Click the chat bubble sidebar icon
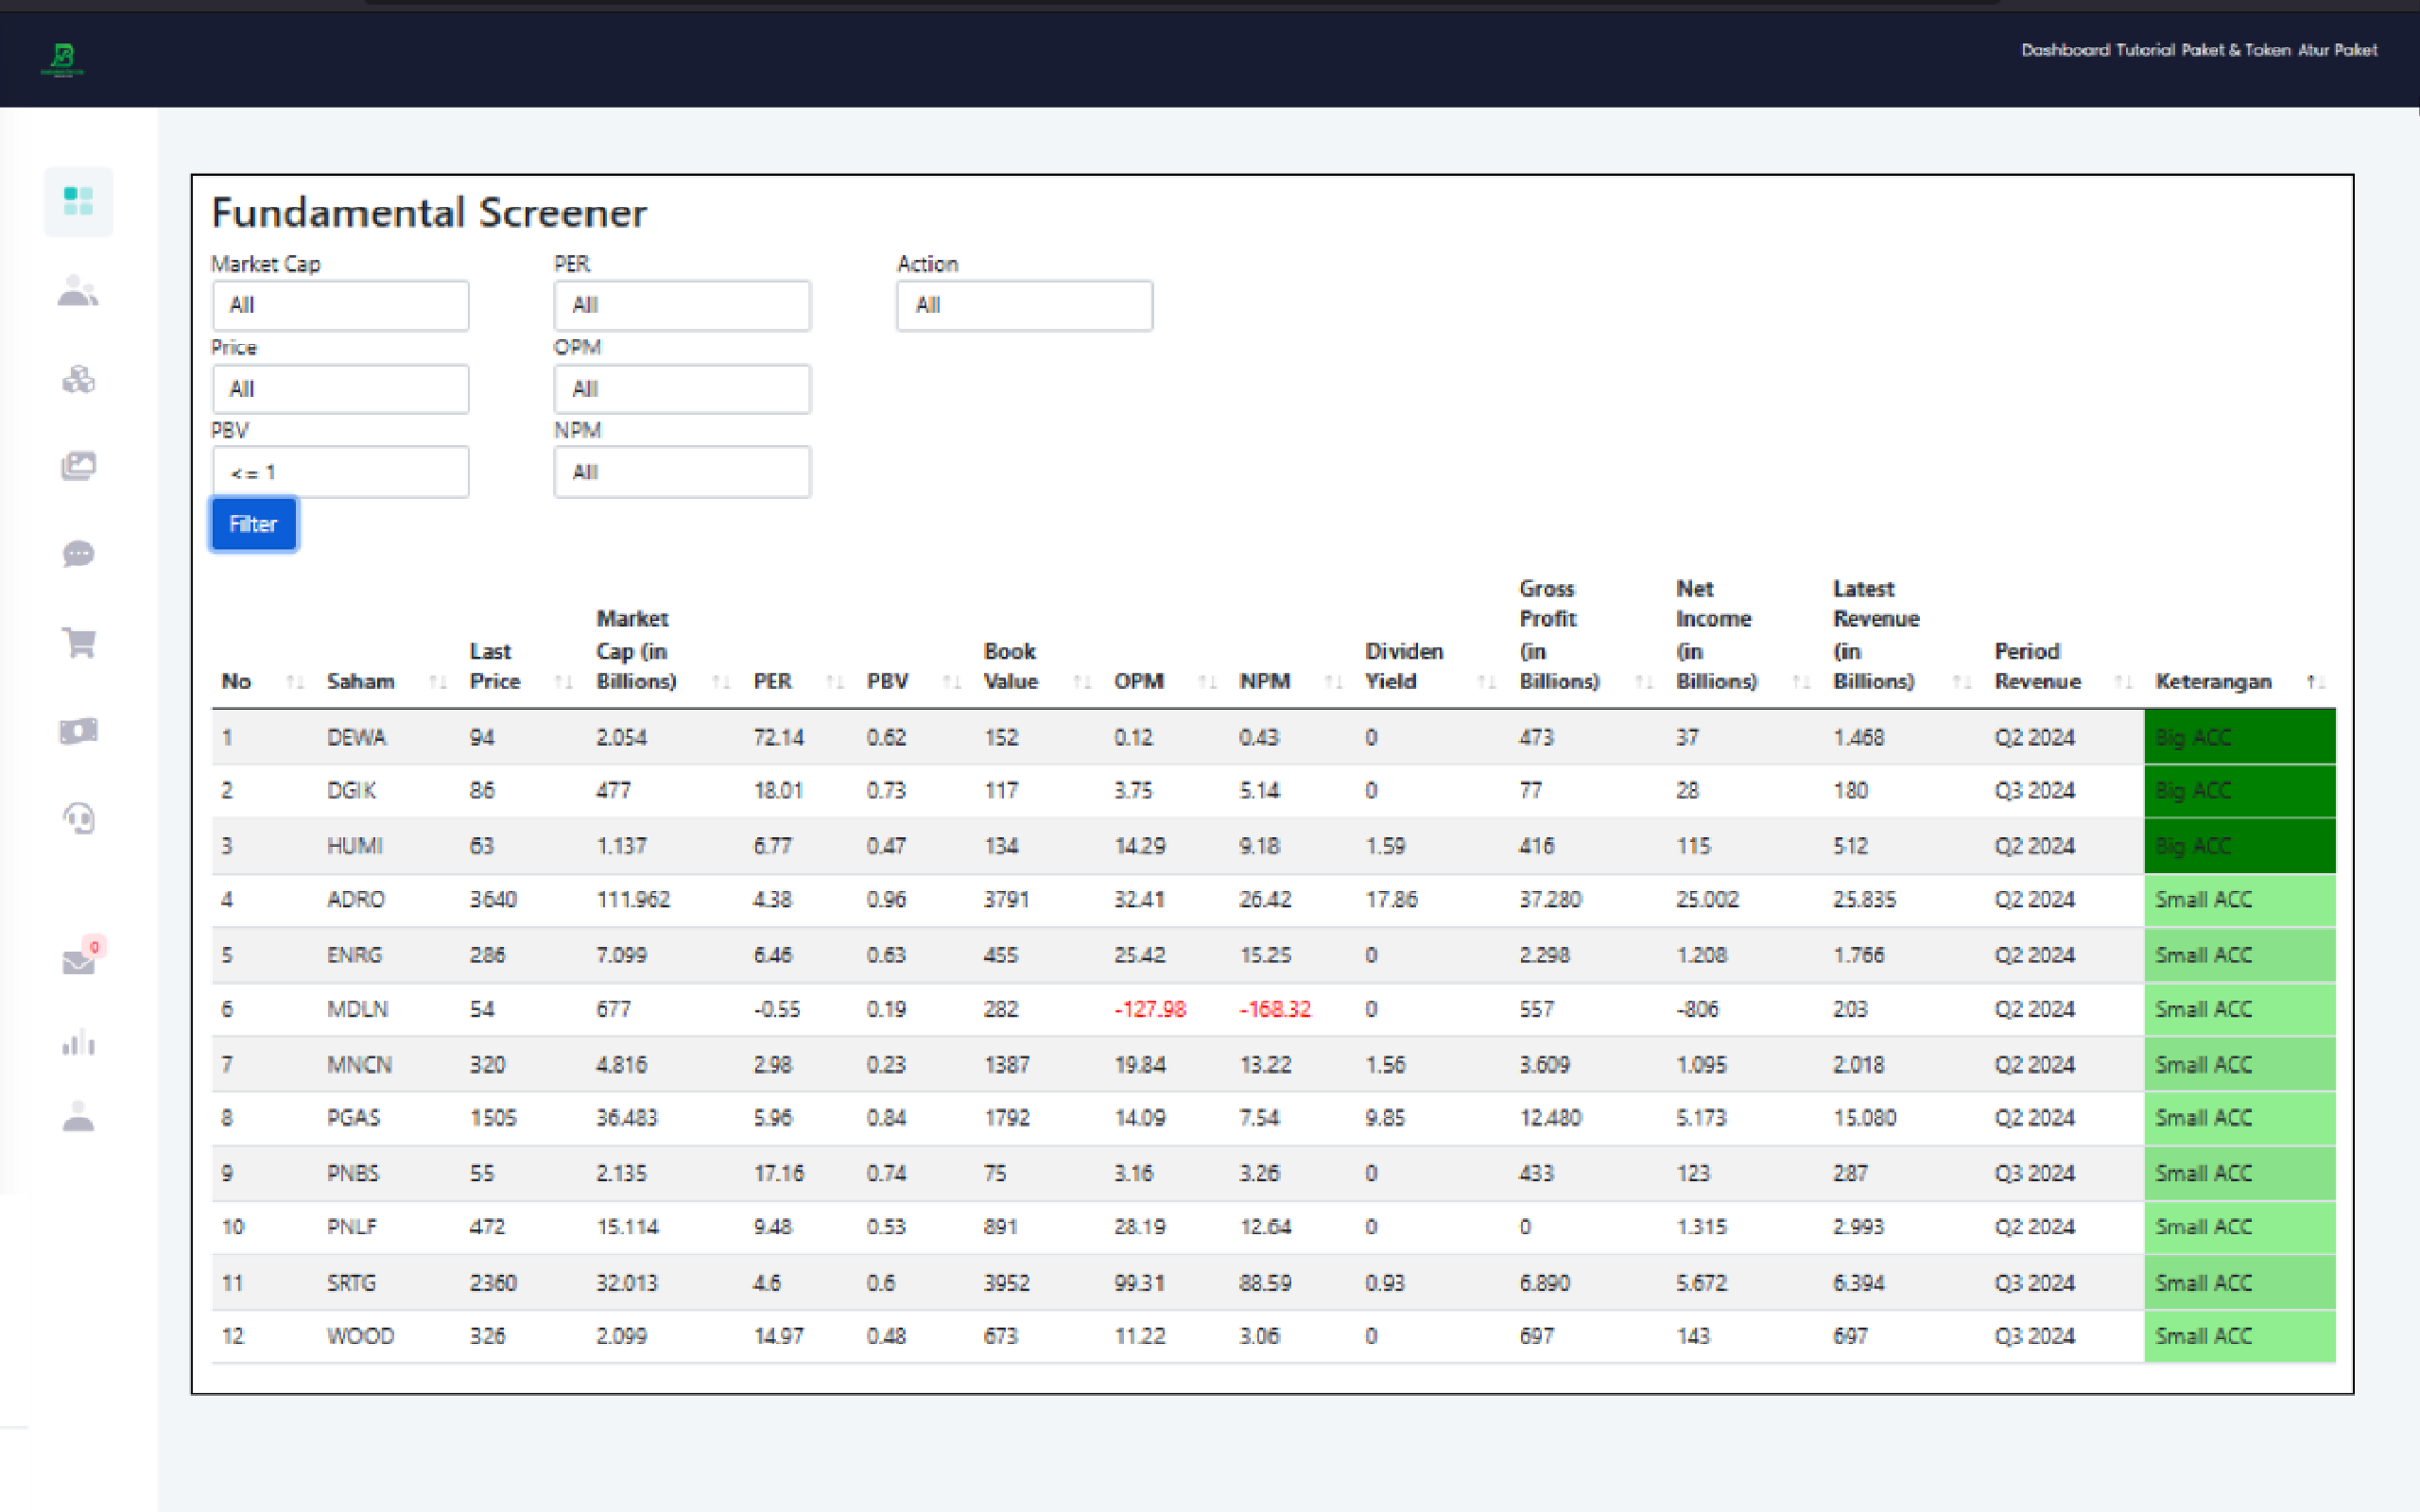Screen dimensions: 2420x1512 78,554
